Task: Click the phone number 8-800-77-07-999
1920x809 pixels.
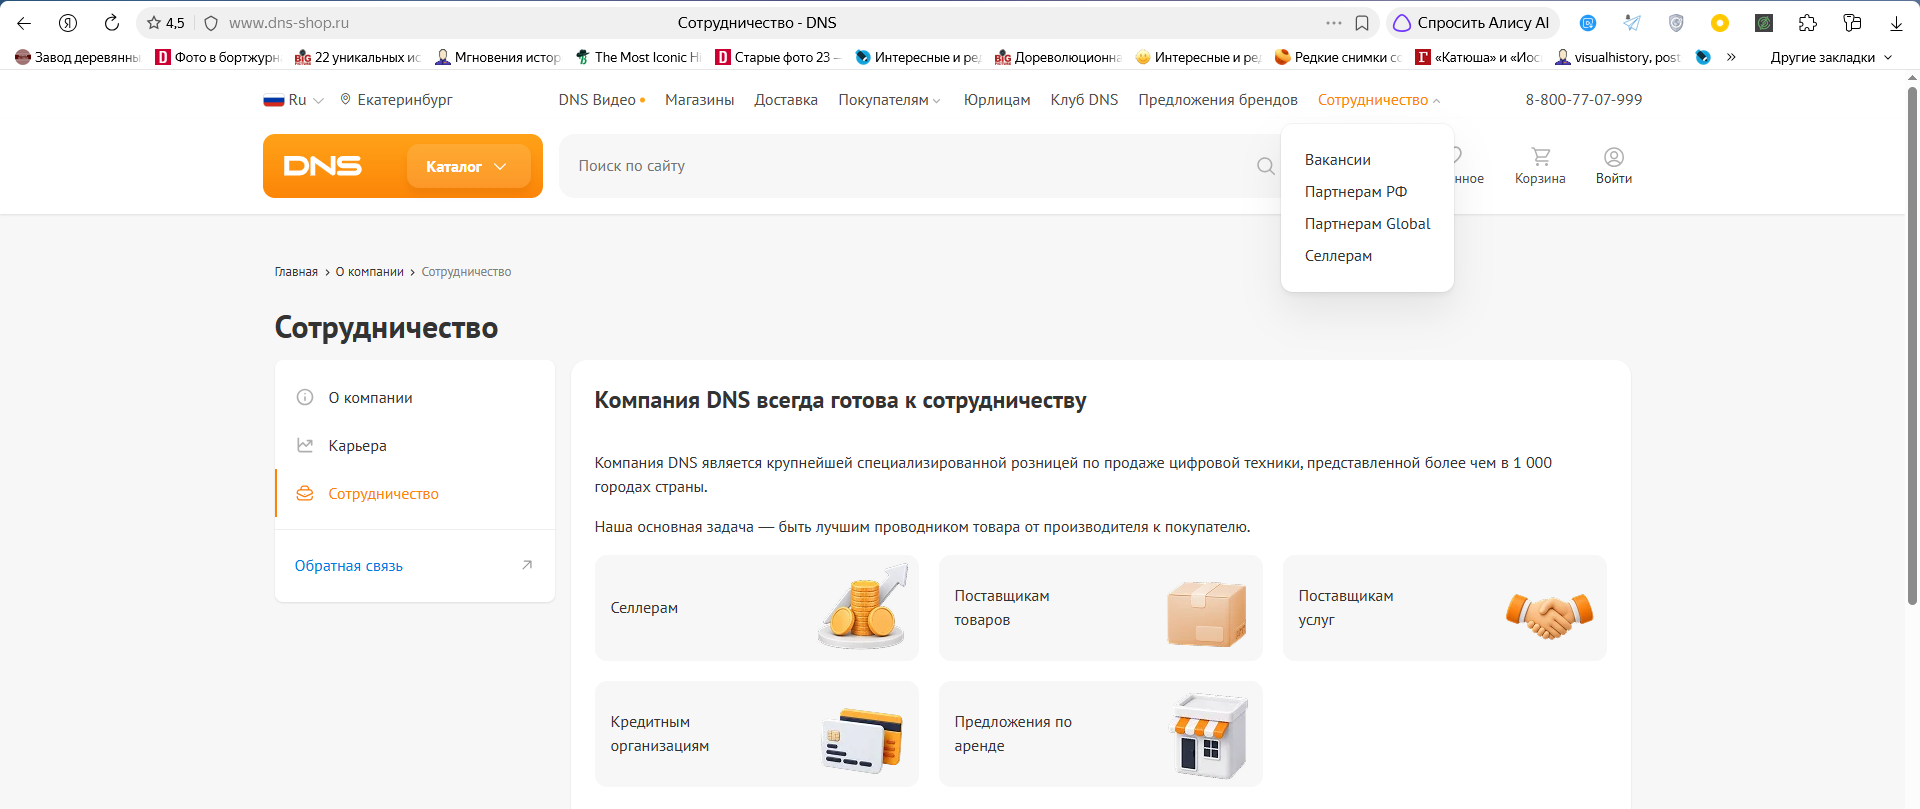Action: tap(1583, 100)
